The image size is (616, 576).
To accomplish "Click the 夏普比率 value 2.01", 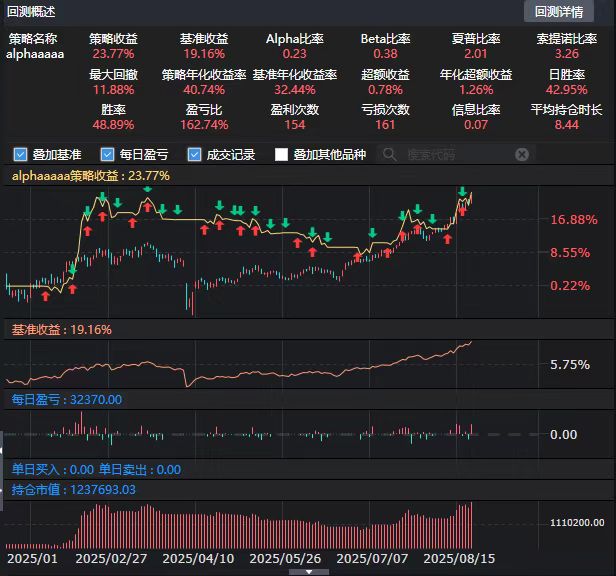I will [x=476, y=54].
